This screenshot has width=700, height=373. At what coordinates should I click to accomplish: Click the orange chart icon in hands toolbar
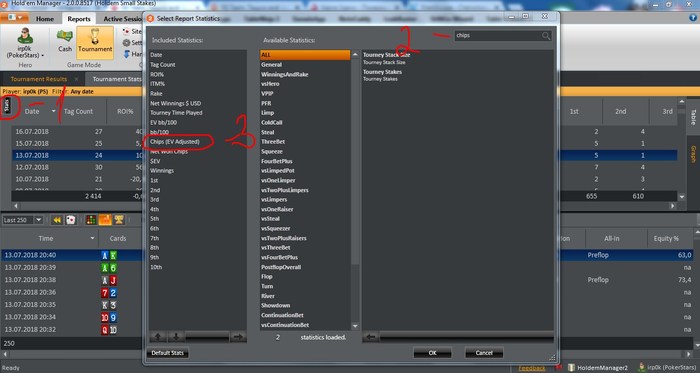tap(105, 220)
